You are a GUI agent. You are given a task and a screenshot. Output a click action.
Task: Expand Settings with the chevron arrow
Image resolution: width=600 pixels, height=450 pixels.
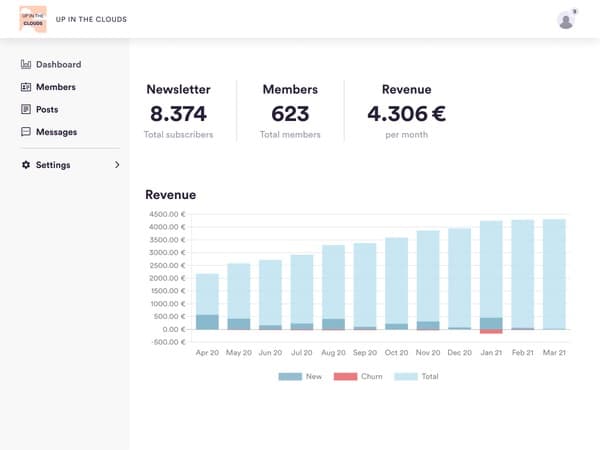coord(116,165)
